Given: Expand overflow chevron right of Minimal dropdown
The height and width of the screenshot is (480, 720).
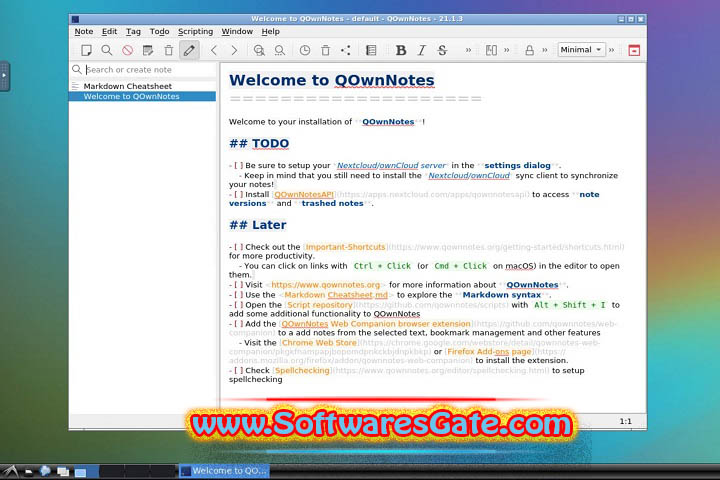Looking at the screenshot, I should [611, 50].
